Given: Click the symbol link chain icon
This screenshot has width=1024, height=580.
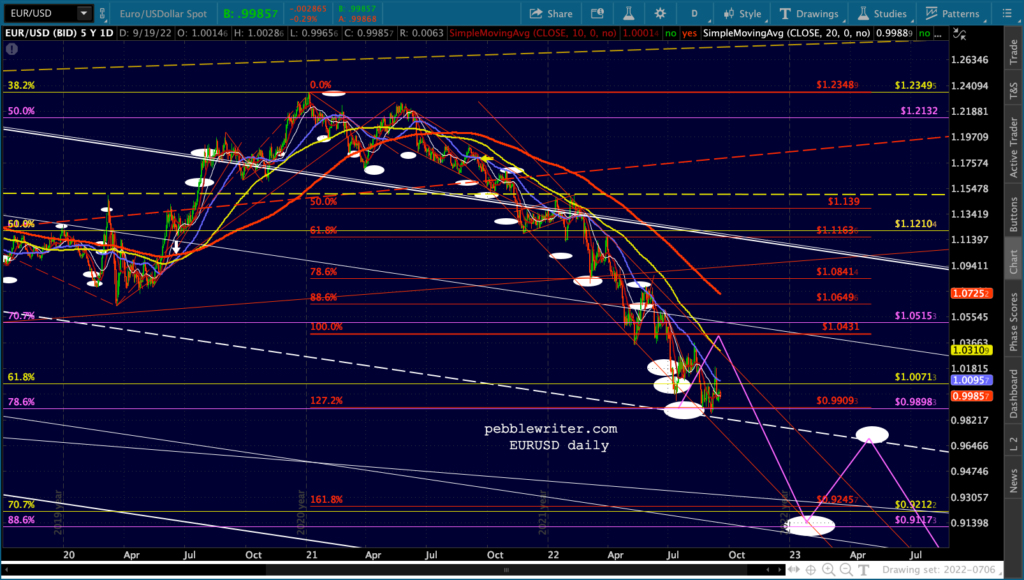Looking at the screenshot, I should pos(102,13).
